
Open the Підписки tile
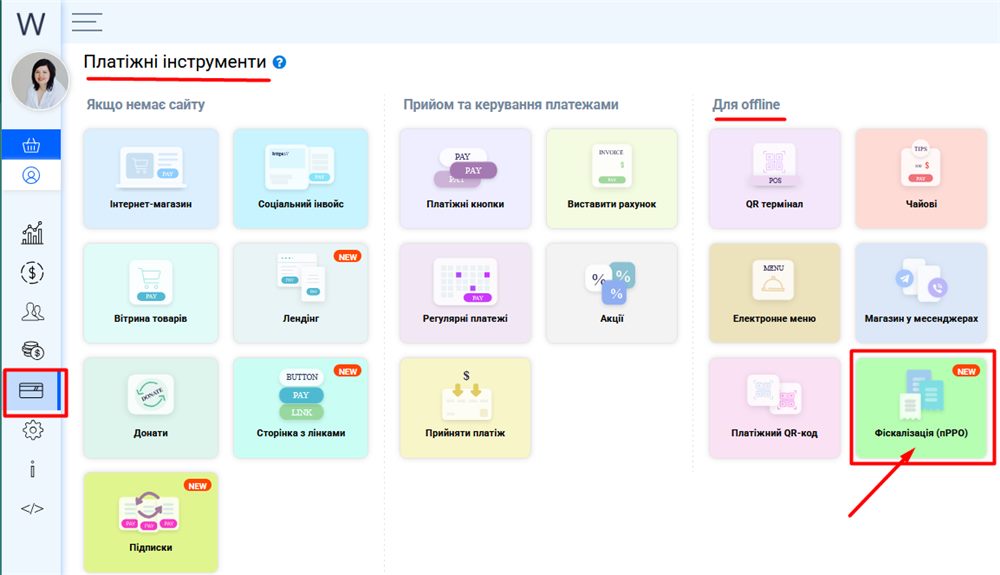coord(151,522)
